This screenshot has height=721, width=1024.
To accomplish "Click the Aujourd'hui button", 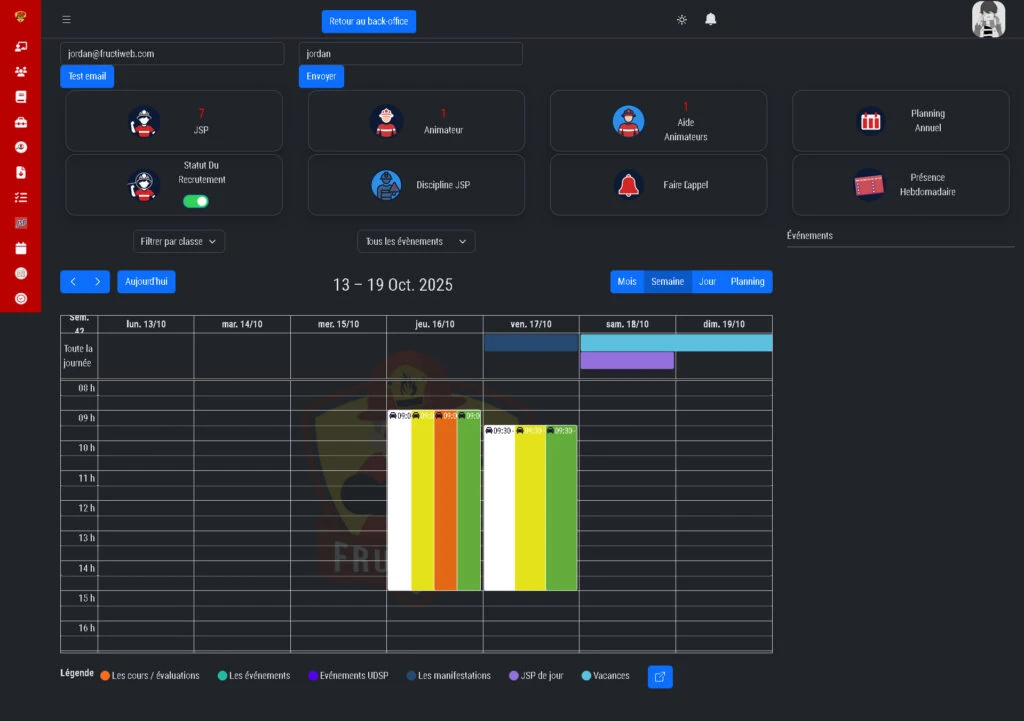I will 146,281.
